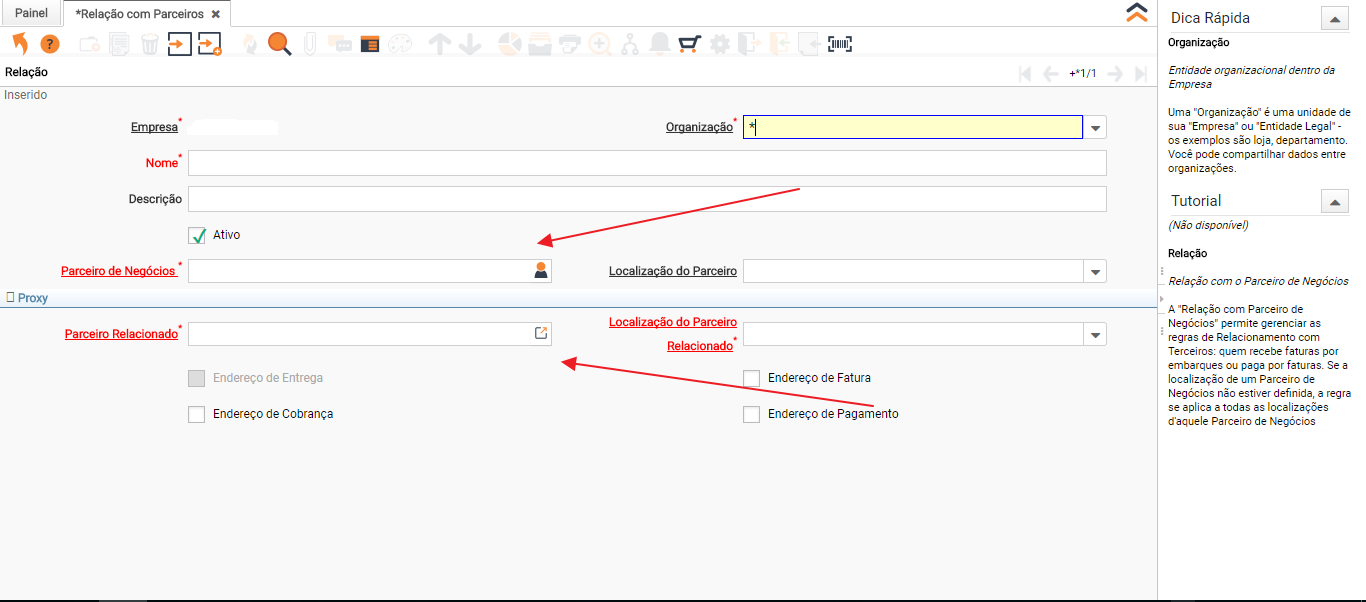Click the Proxy section link
This screenshot has width=1366, height=602.
coord(32,298)
